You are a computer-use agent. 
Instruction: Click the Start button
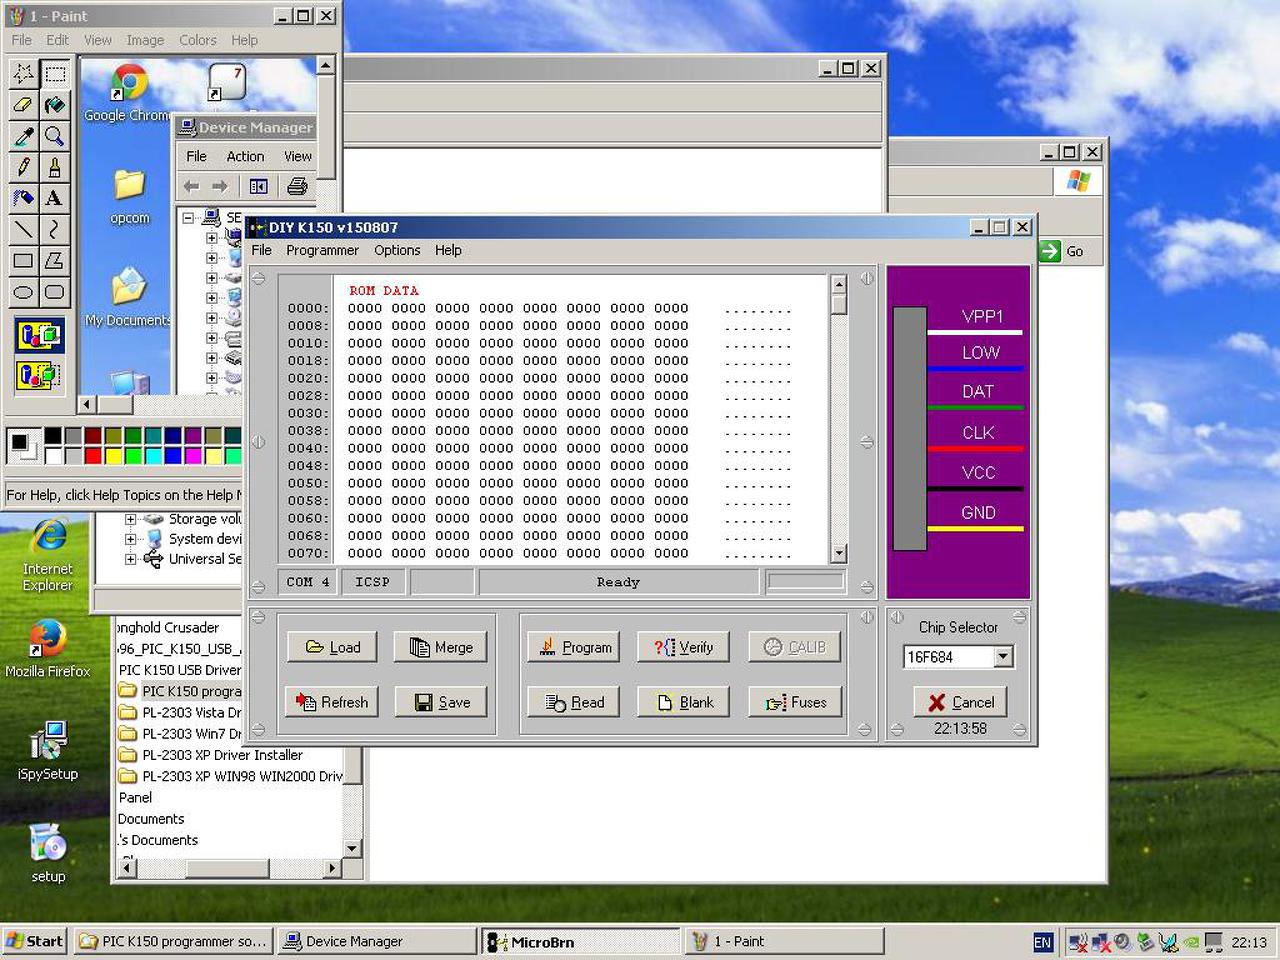click(35, 941)
